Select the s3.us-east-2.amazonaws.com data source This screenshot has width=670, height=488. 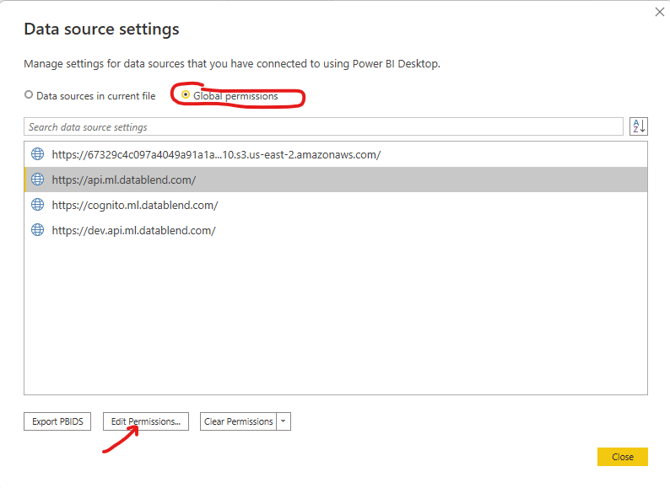tap(336, 154)
